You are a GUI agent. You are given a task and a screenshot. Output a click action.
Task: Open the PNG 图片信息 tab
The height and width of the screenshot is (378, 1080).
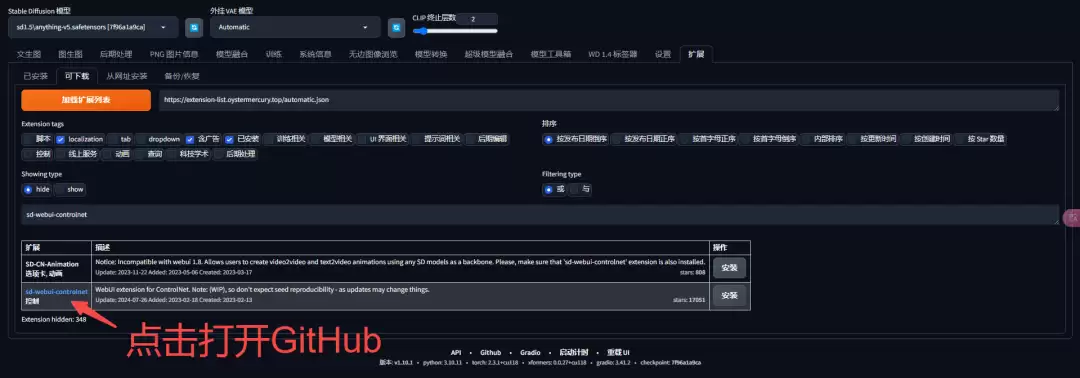(174, 54)
